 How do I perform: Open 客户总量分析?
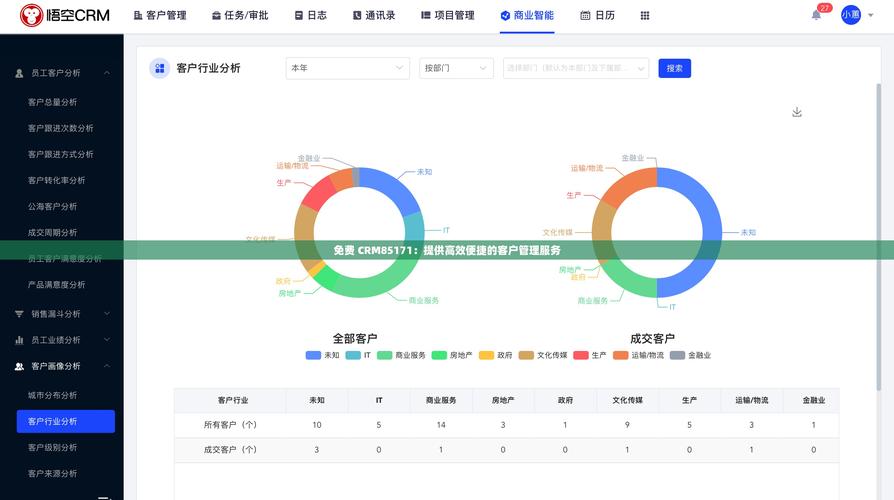52,102
